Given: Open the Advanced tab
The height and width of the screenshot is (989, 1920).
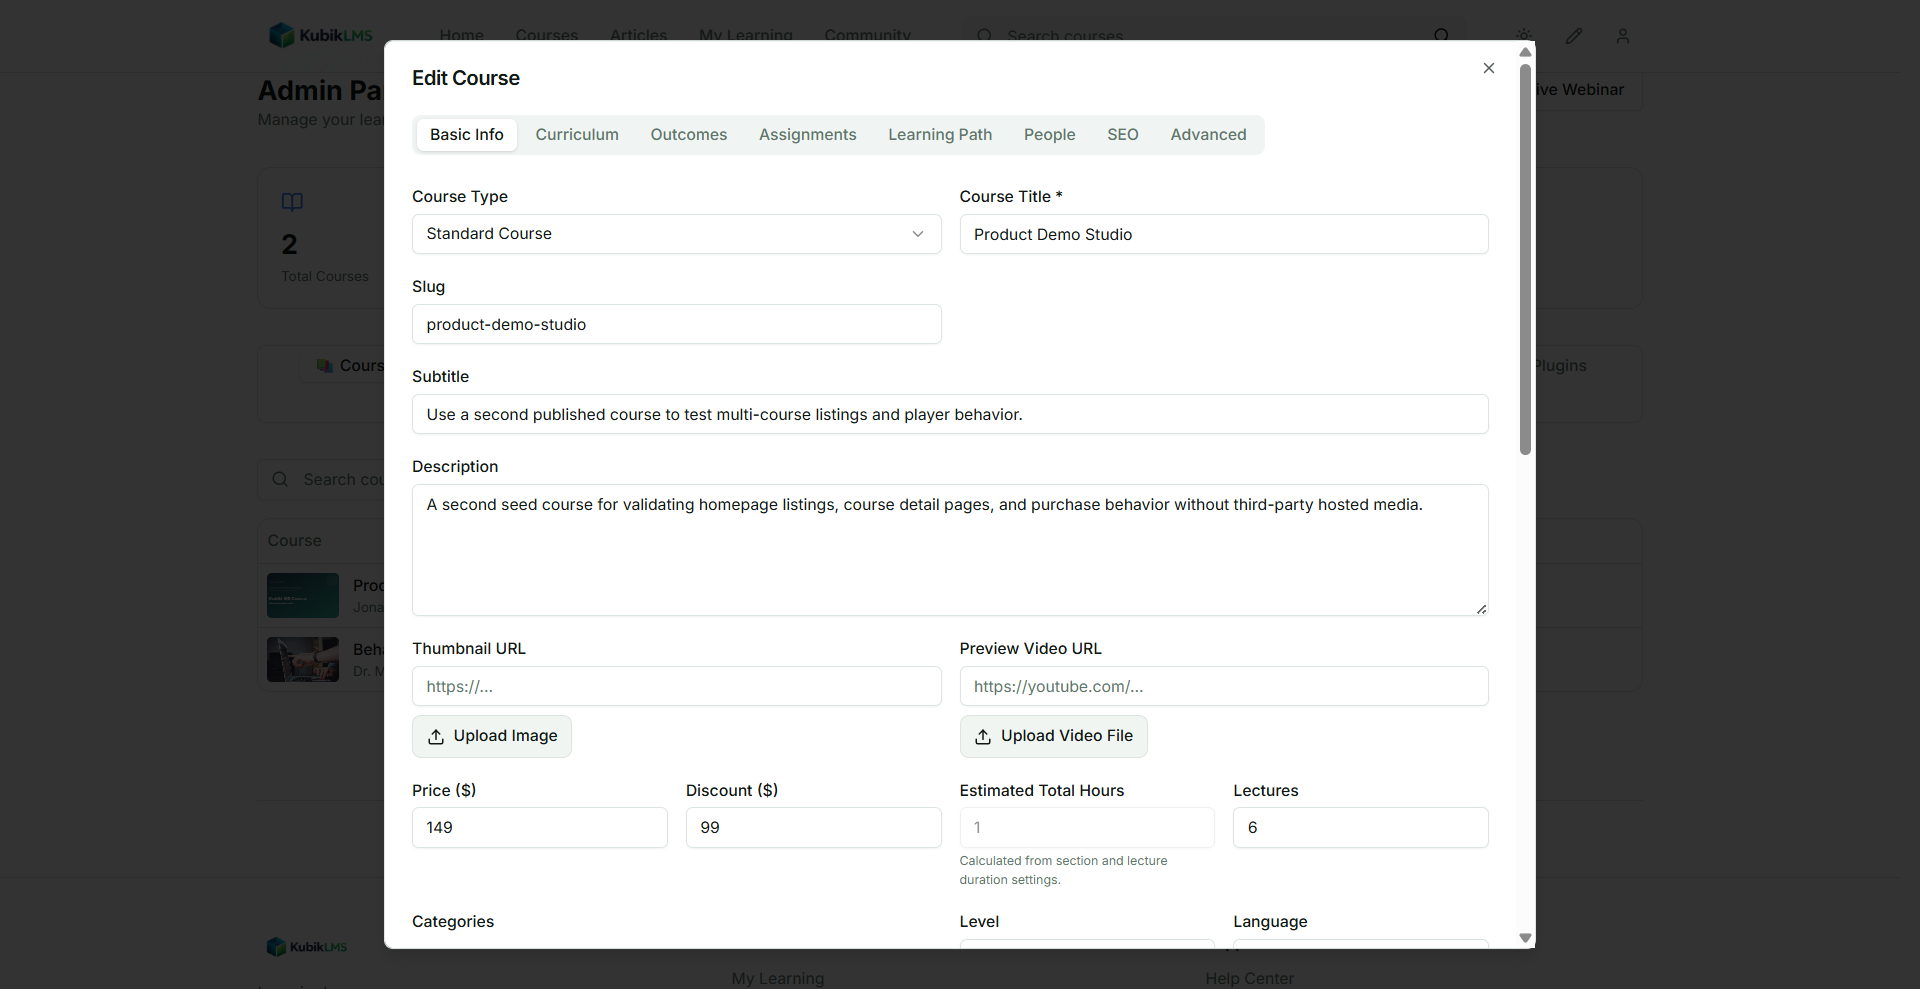Looking at the screenshot, I should tap(1208, 135).
